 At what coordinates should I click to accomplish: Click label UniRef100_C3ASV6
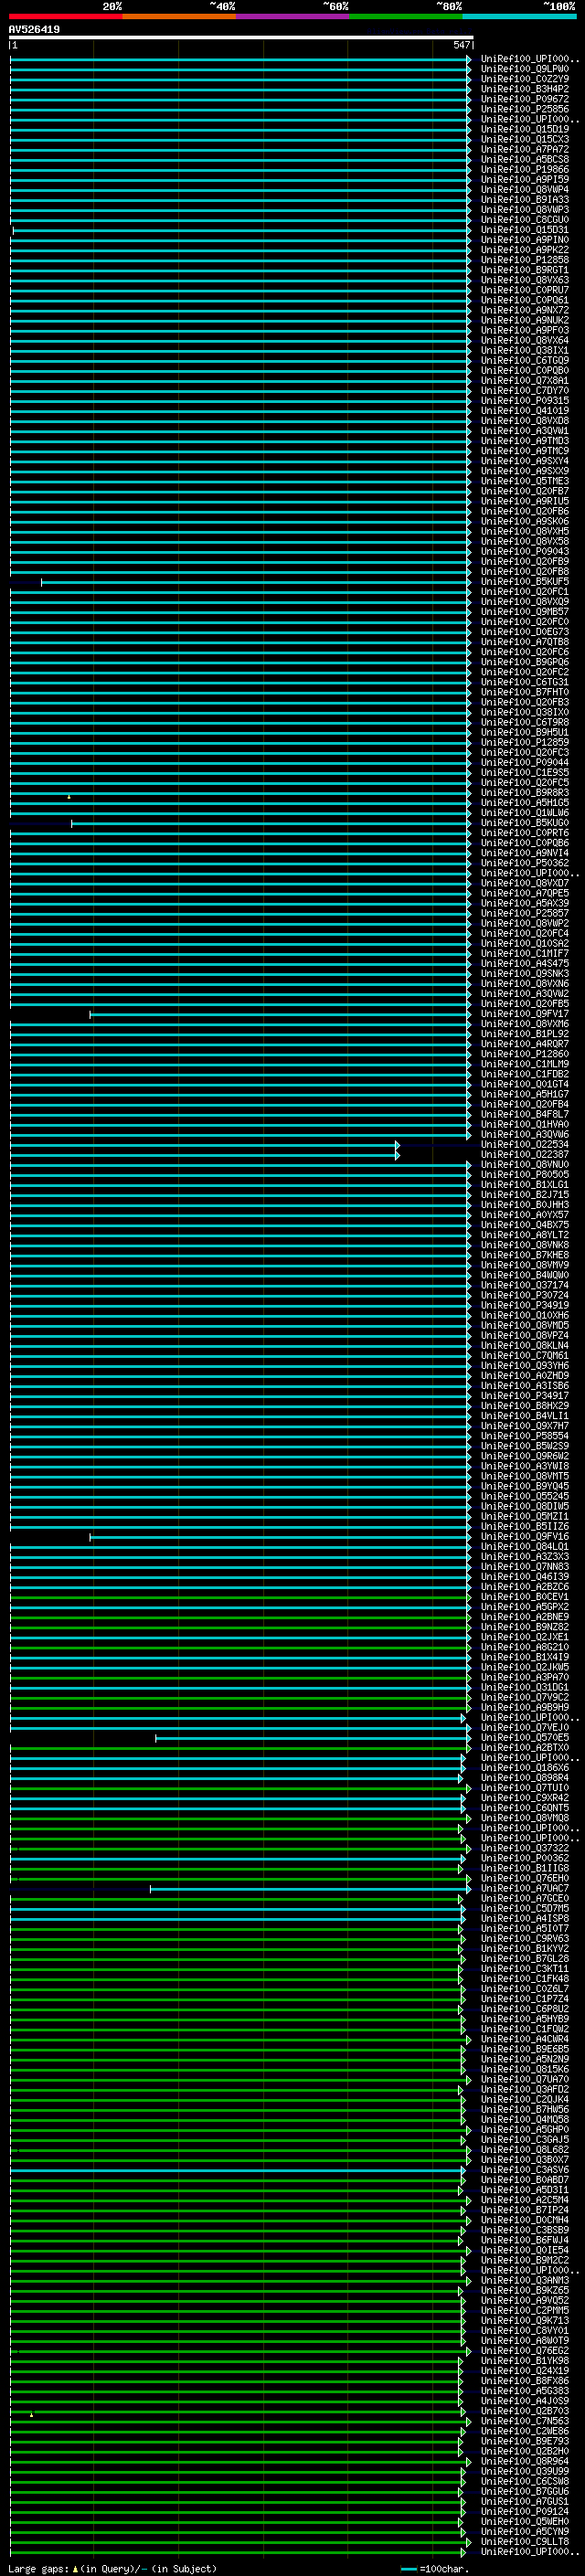click(524, 2169)
